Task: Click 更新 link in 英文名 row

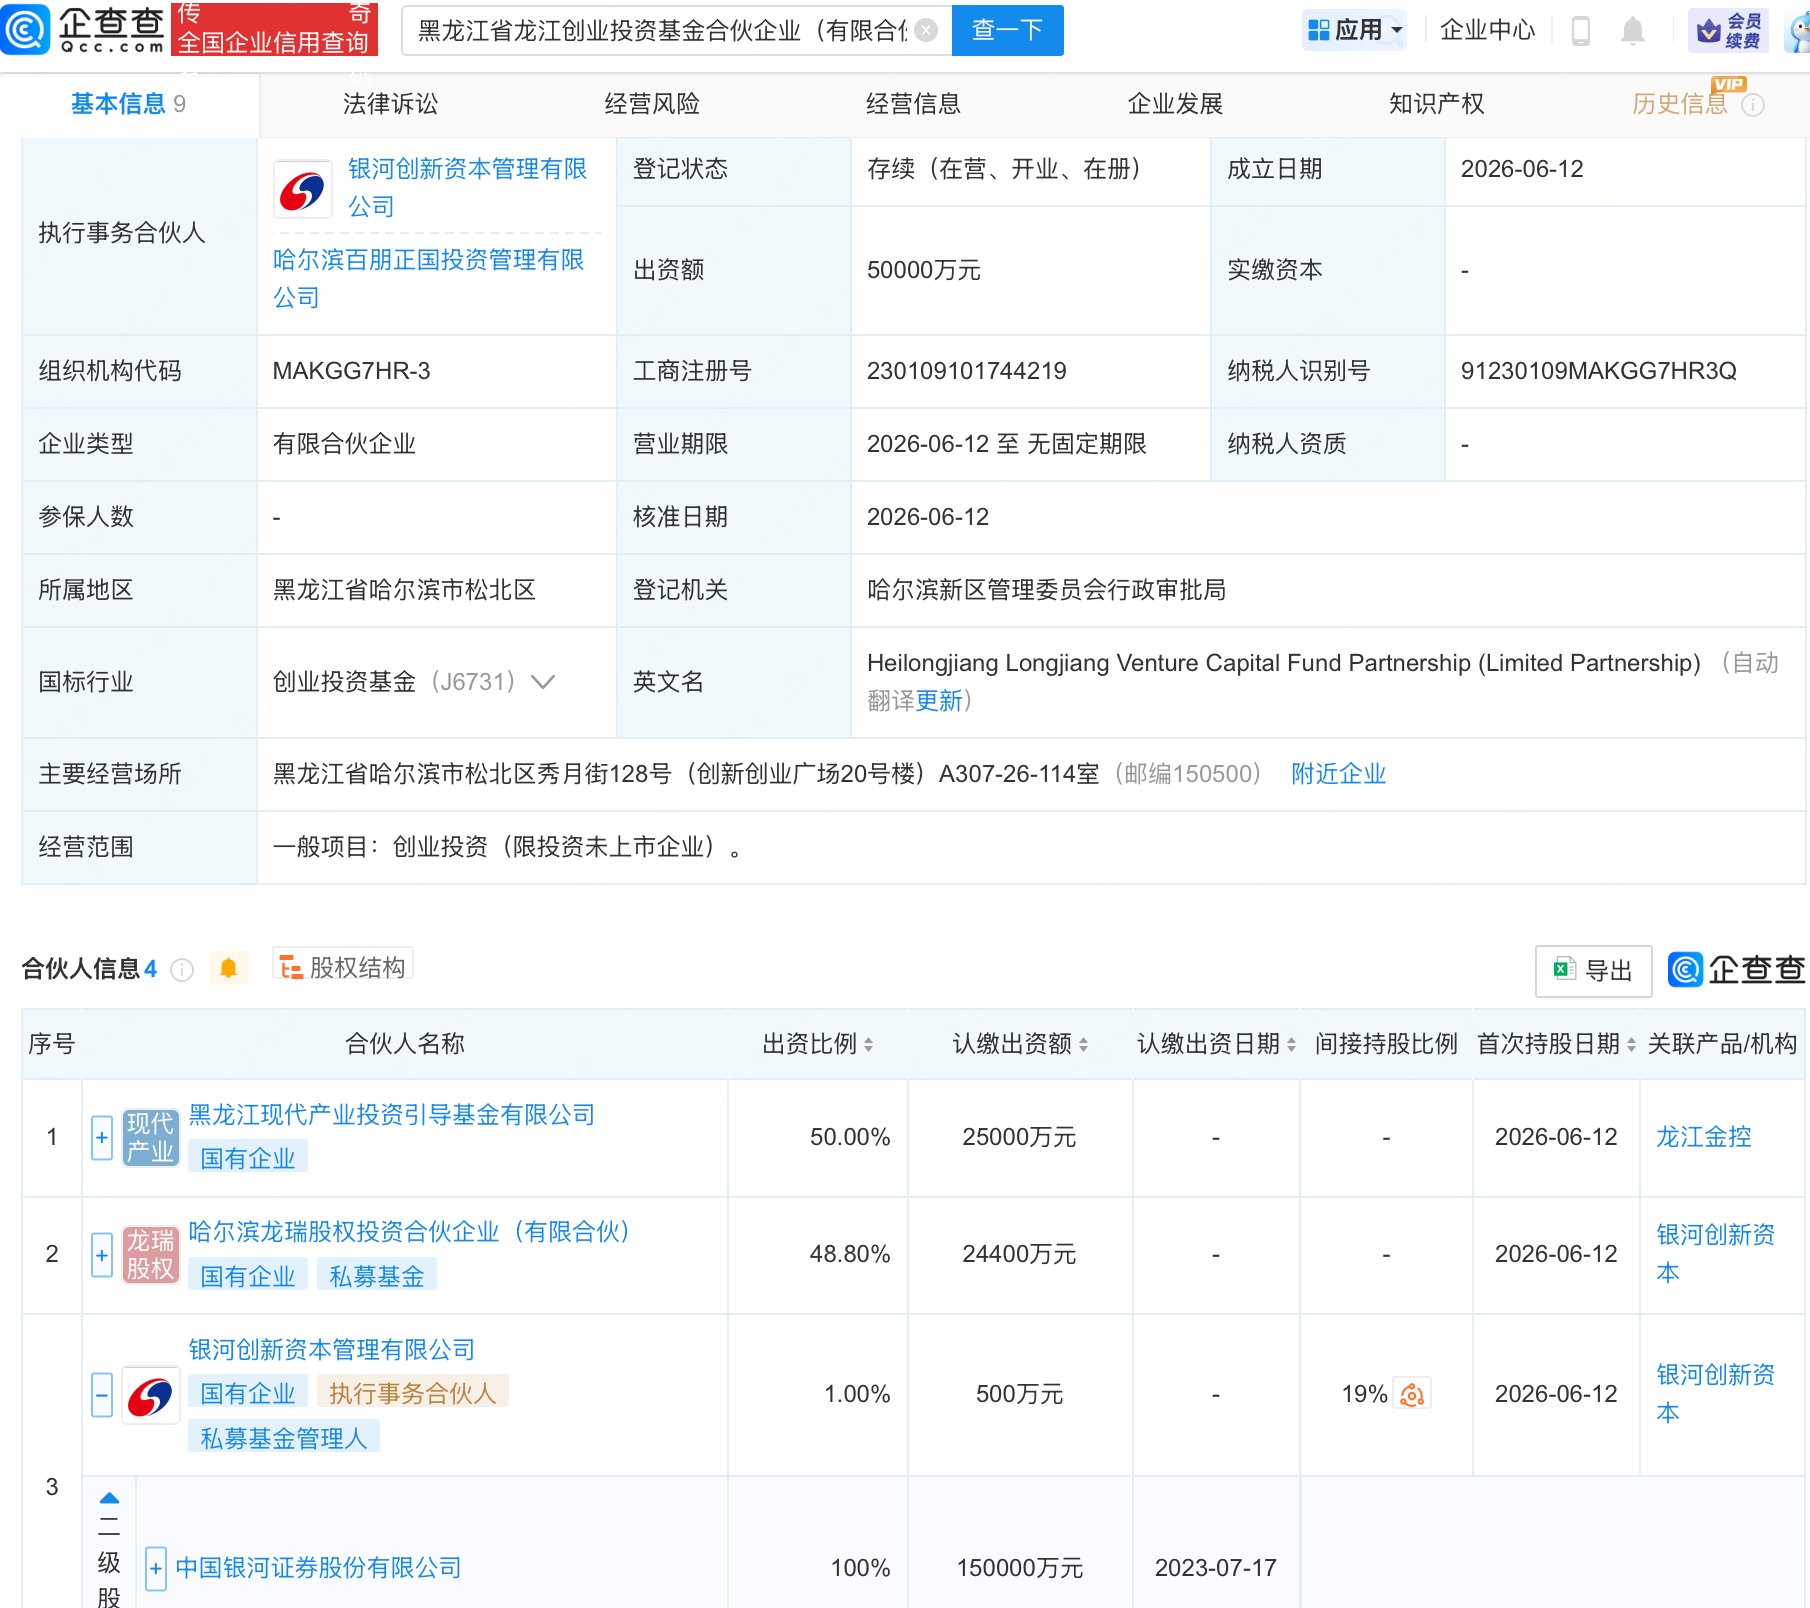Action: click(939, 701)
